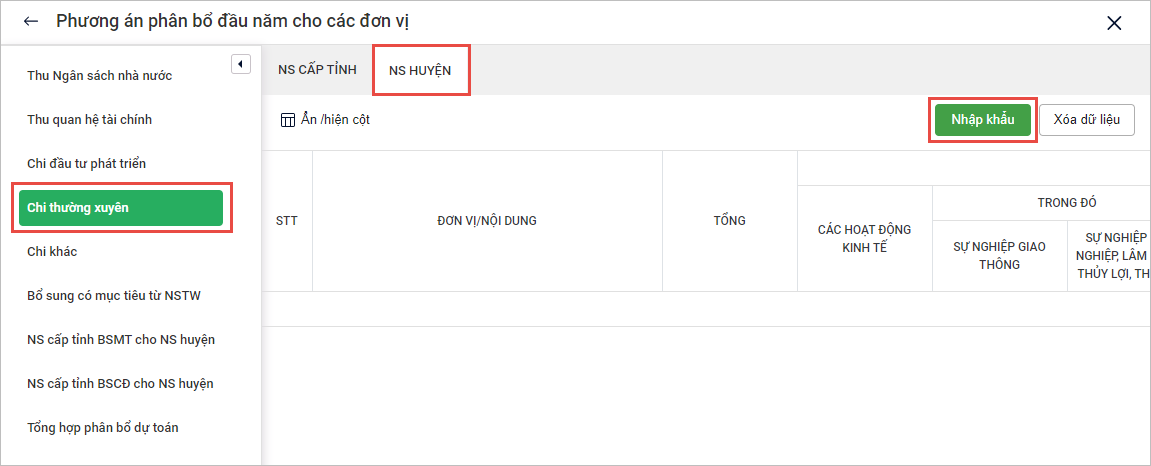Go to Chi đầu tư phát triển
Screen dimensions: 1151x466
tap(87, 164)
